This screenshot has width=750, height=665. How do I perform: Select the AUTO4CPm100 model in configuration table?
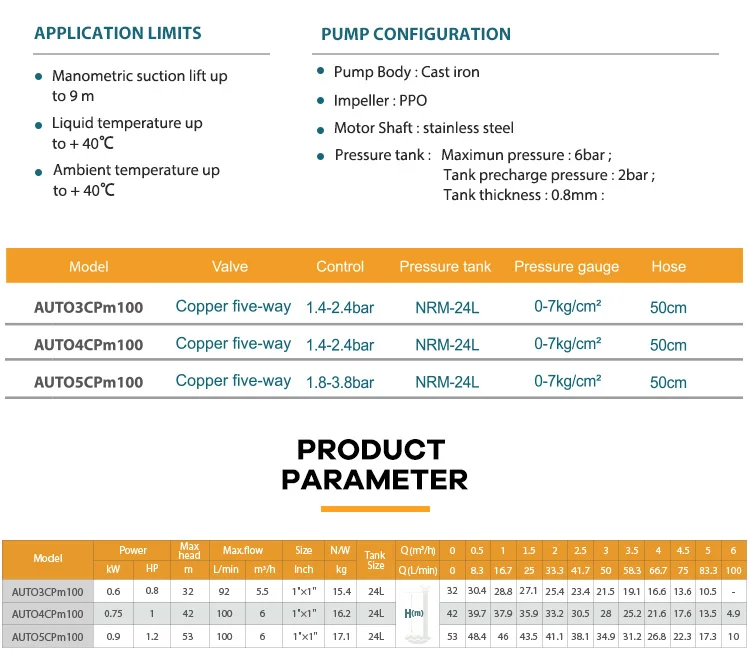[x=88, y=344]
